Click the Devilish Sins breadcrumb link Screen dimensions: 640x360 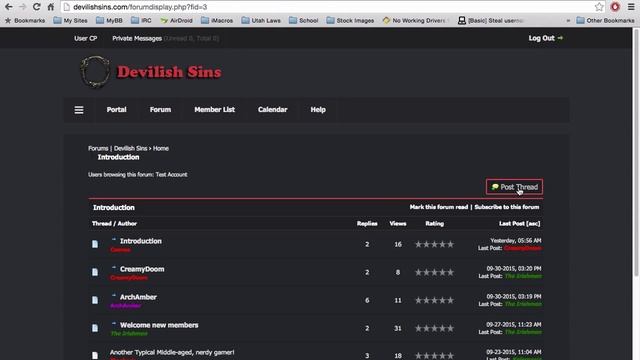[130, 148]
